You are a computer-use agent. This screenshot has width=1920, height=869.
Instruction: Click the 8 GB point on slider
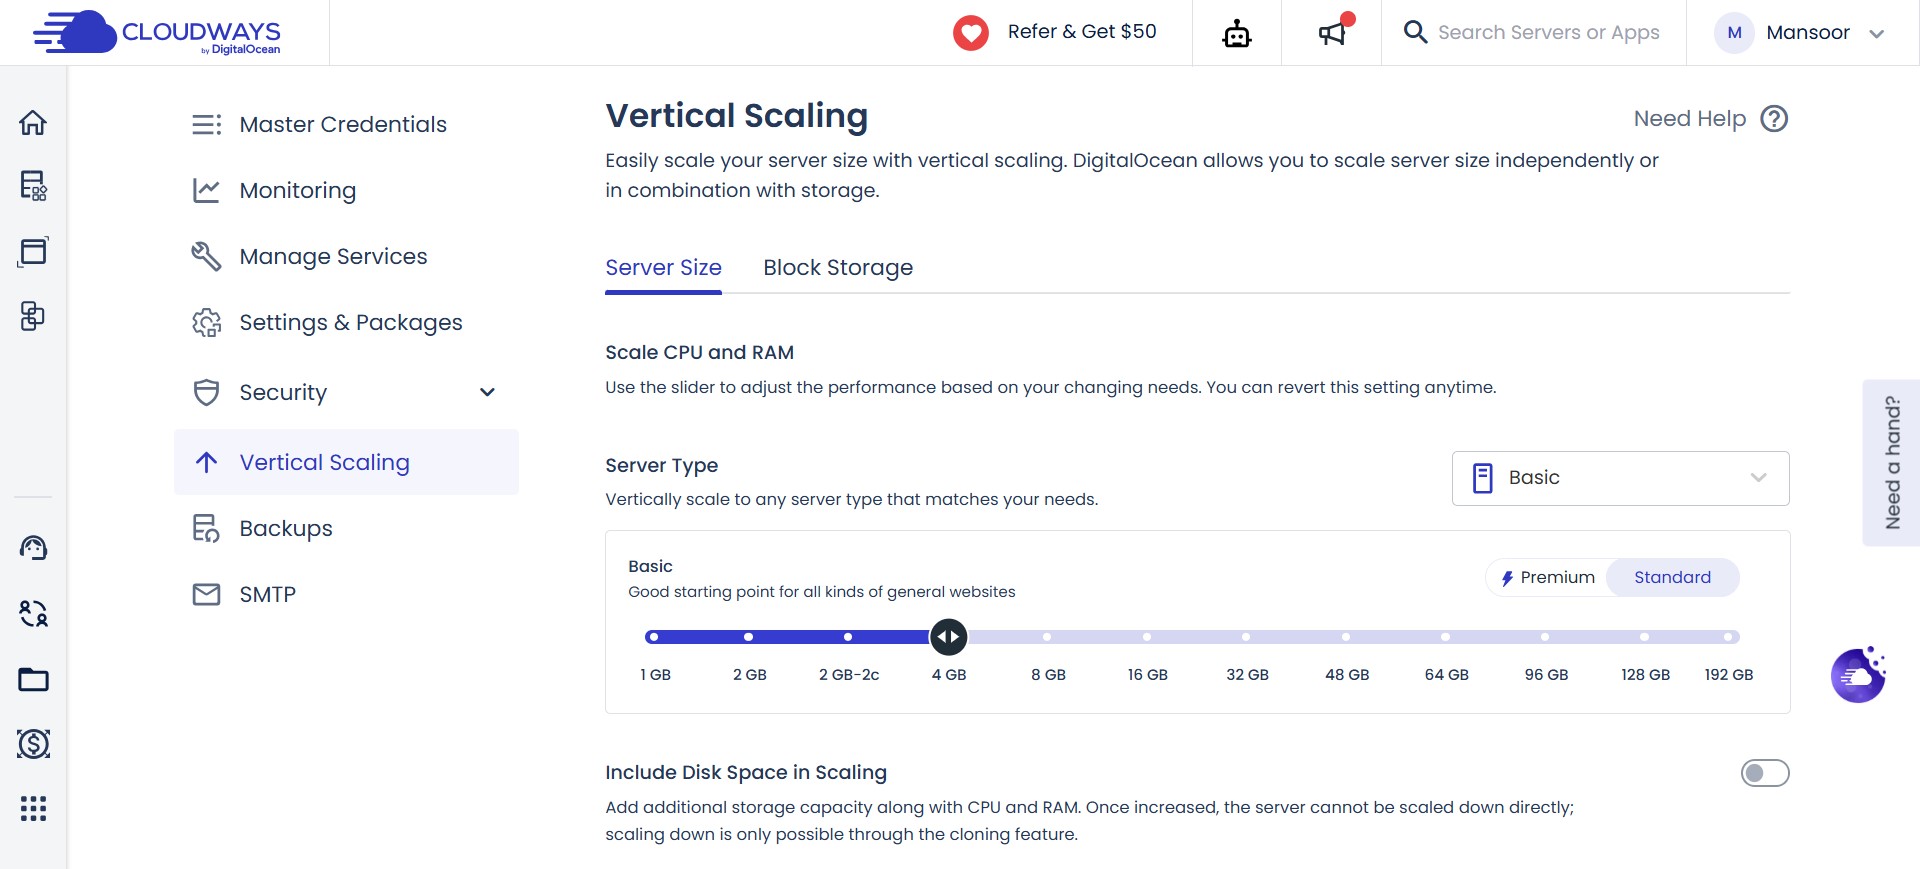coord(1047,637)
